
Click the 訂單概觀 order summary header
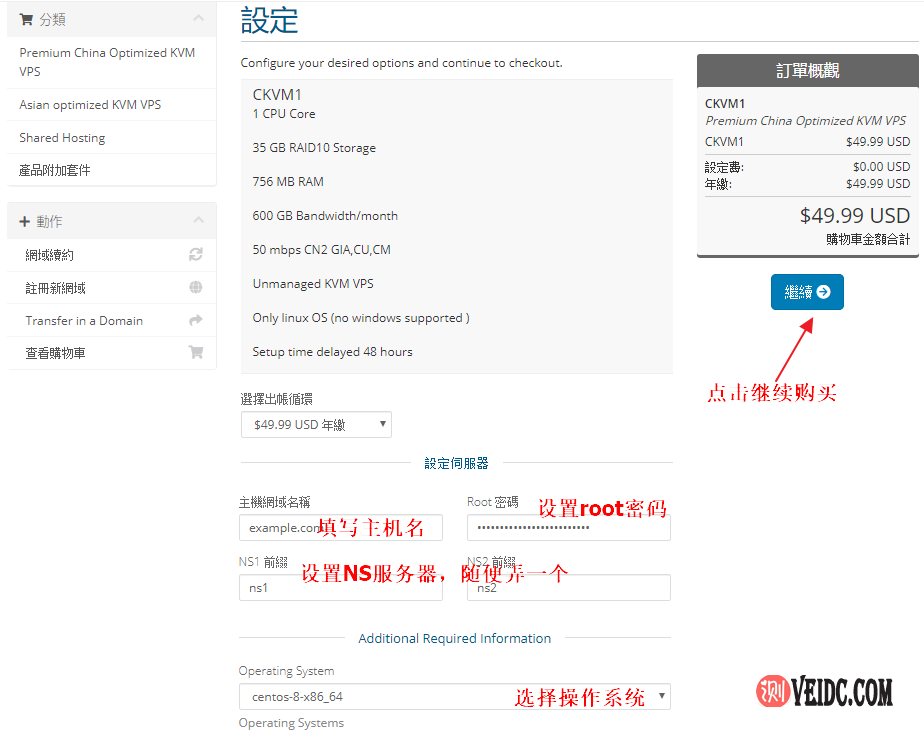[808, 71]
